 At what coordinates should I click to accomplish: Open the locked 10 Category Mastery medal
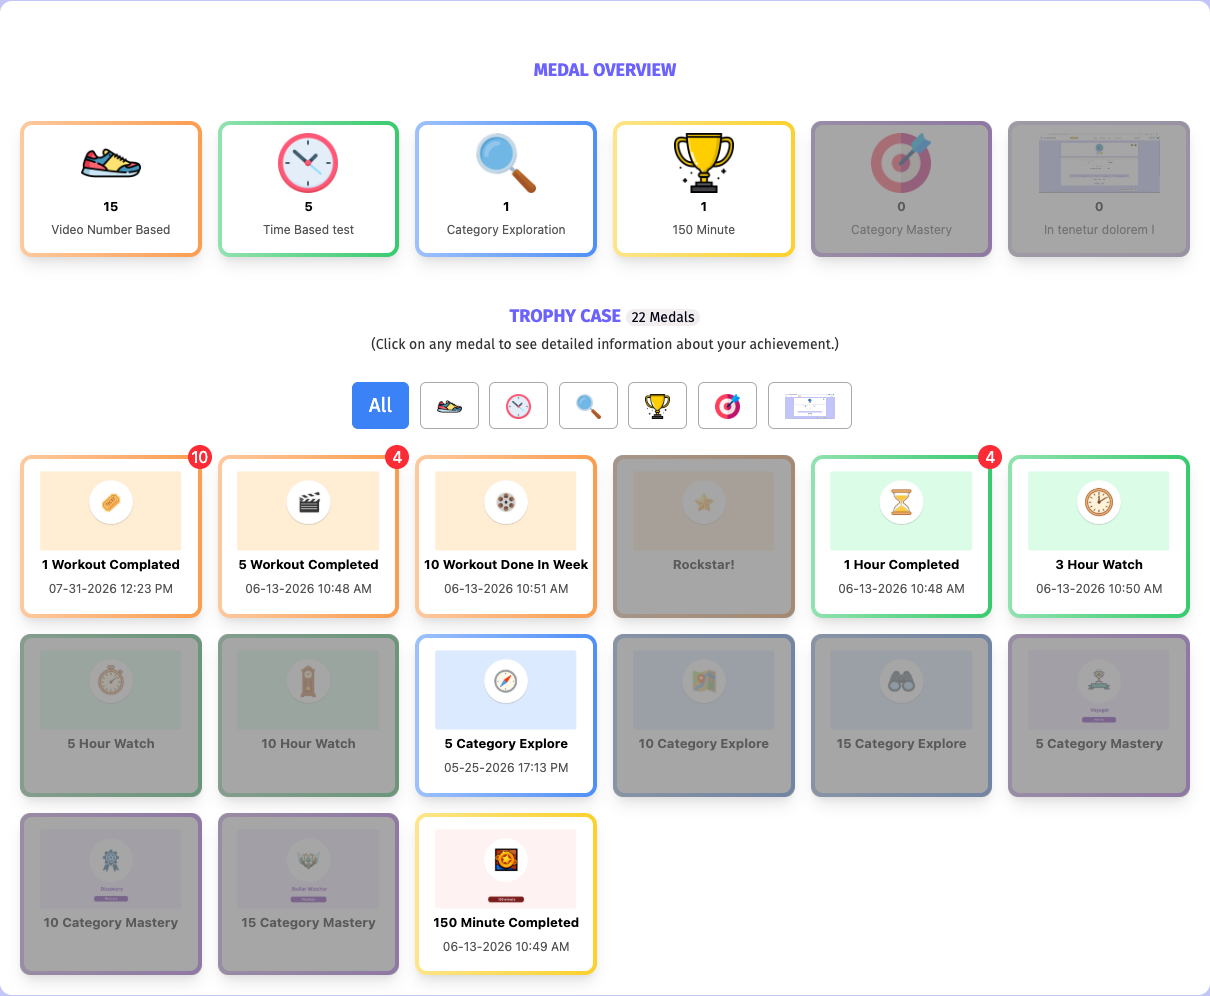[111, 894]
